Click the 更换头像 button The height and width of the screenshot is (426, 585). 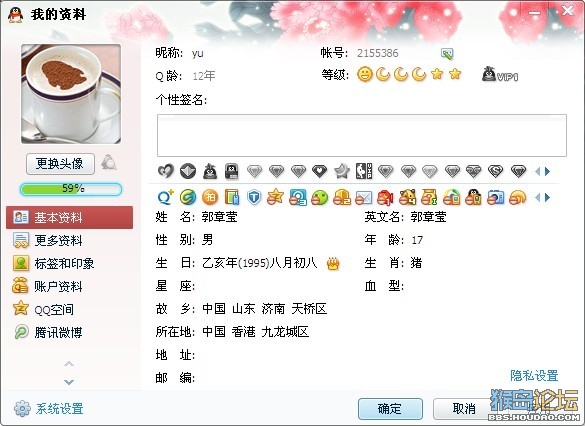(x=60, y=164)
